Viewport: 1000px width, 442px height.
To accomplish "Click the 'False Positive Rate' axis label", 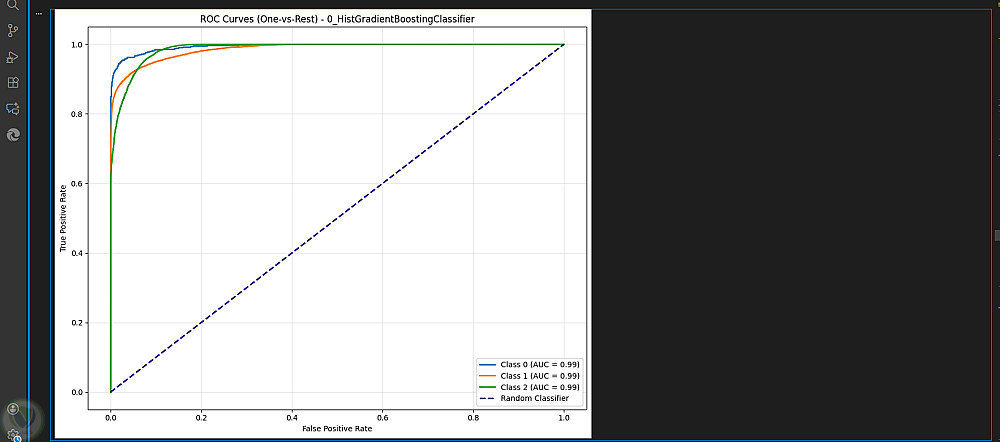I will 337,429.
